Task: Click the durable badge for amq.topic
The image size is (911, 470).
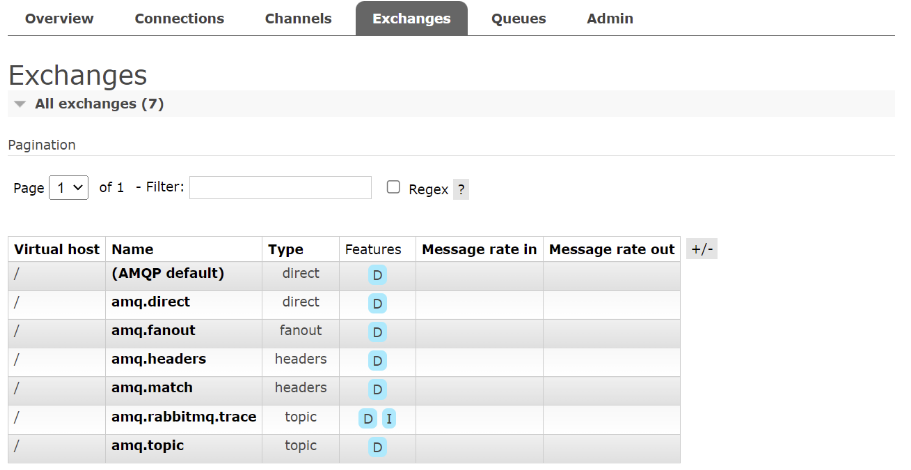Action: pyautogui.click(x=377, y=447)
